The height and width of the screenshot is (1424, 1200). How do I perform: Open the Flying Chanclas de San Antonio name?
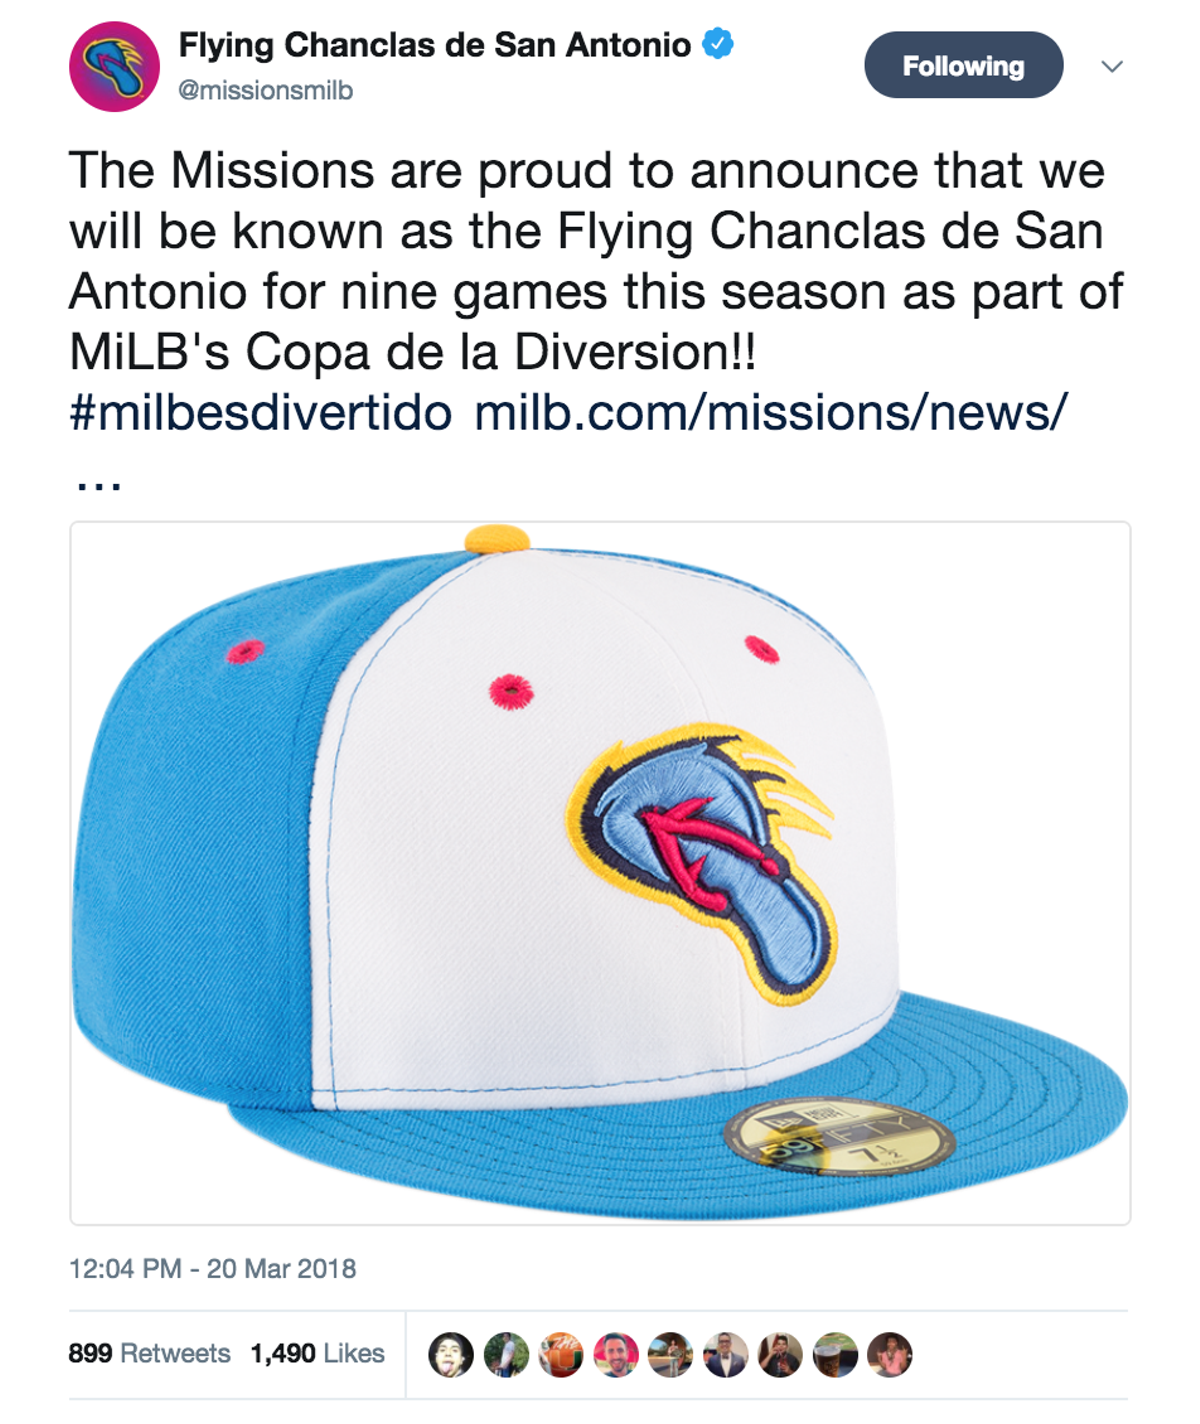(x=435, y=45)
